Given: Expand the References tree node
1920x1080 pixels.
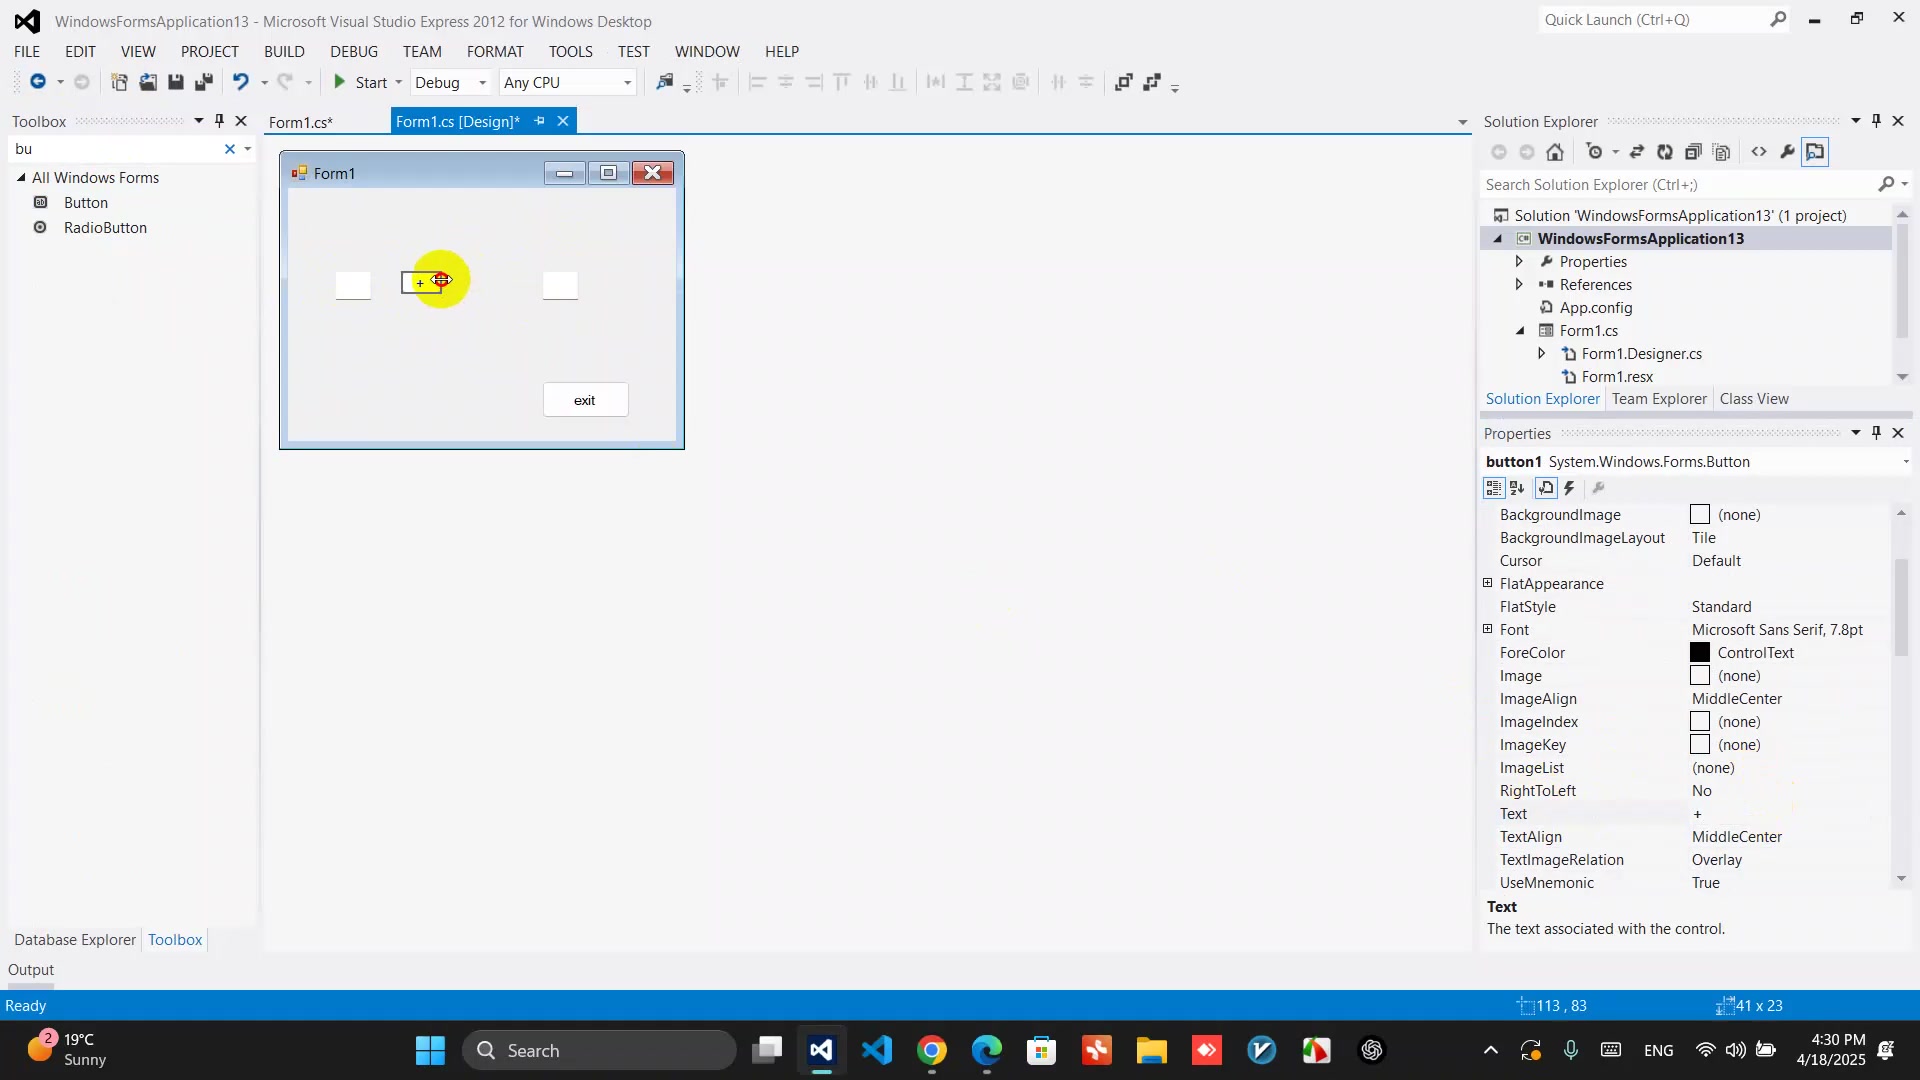Looking at the screenshot, I should point(1519,284).
